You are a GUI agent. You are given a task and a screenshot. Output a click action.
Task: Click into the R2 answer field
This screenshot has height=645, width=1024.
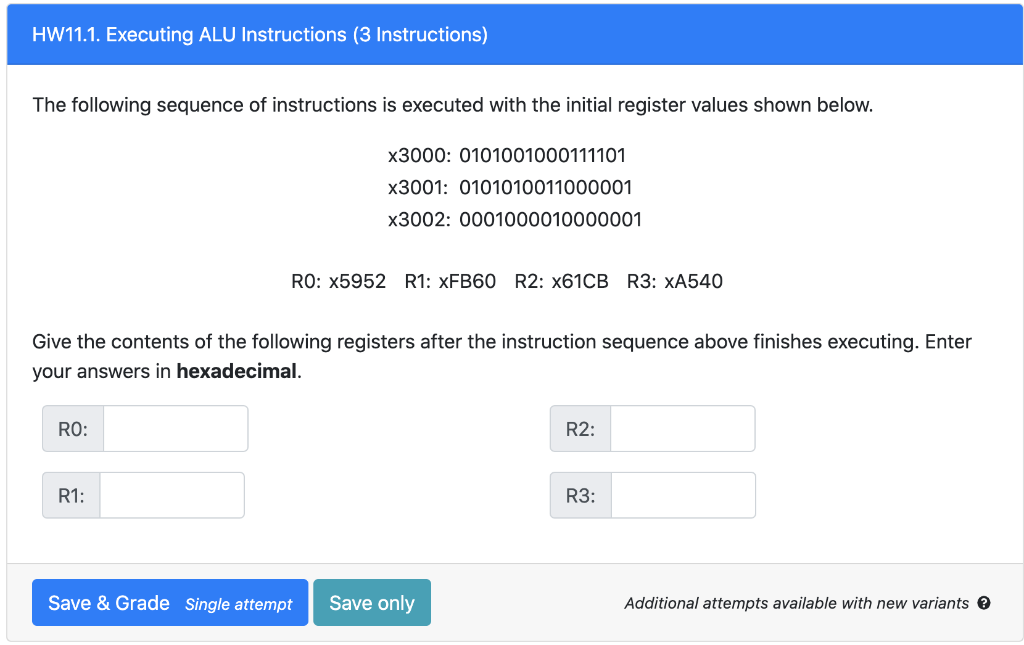pos(683,428)
